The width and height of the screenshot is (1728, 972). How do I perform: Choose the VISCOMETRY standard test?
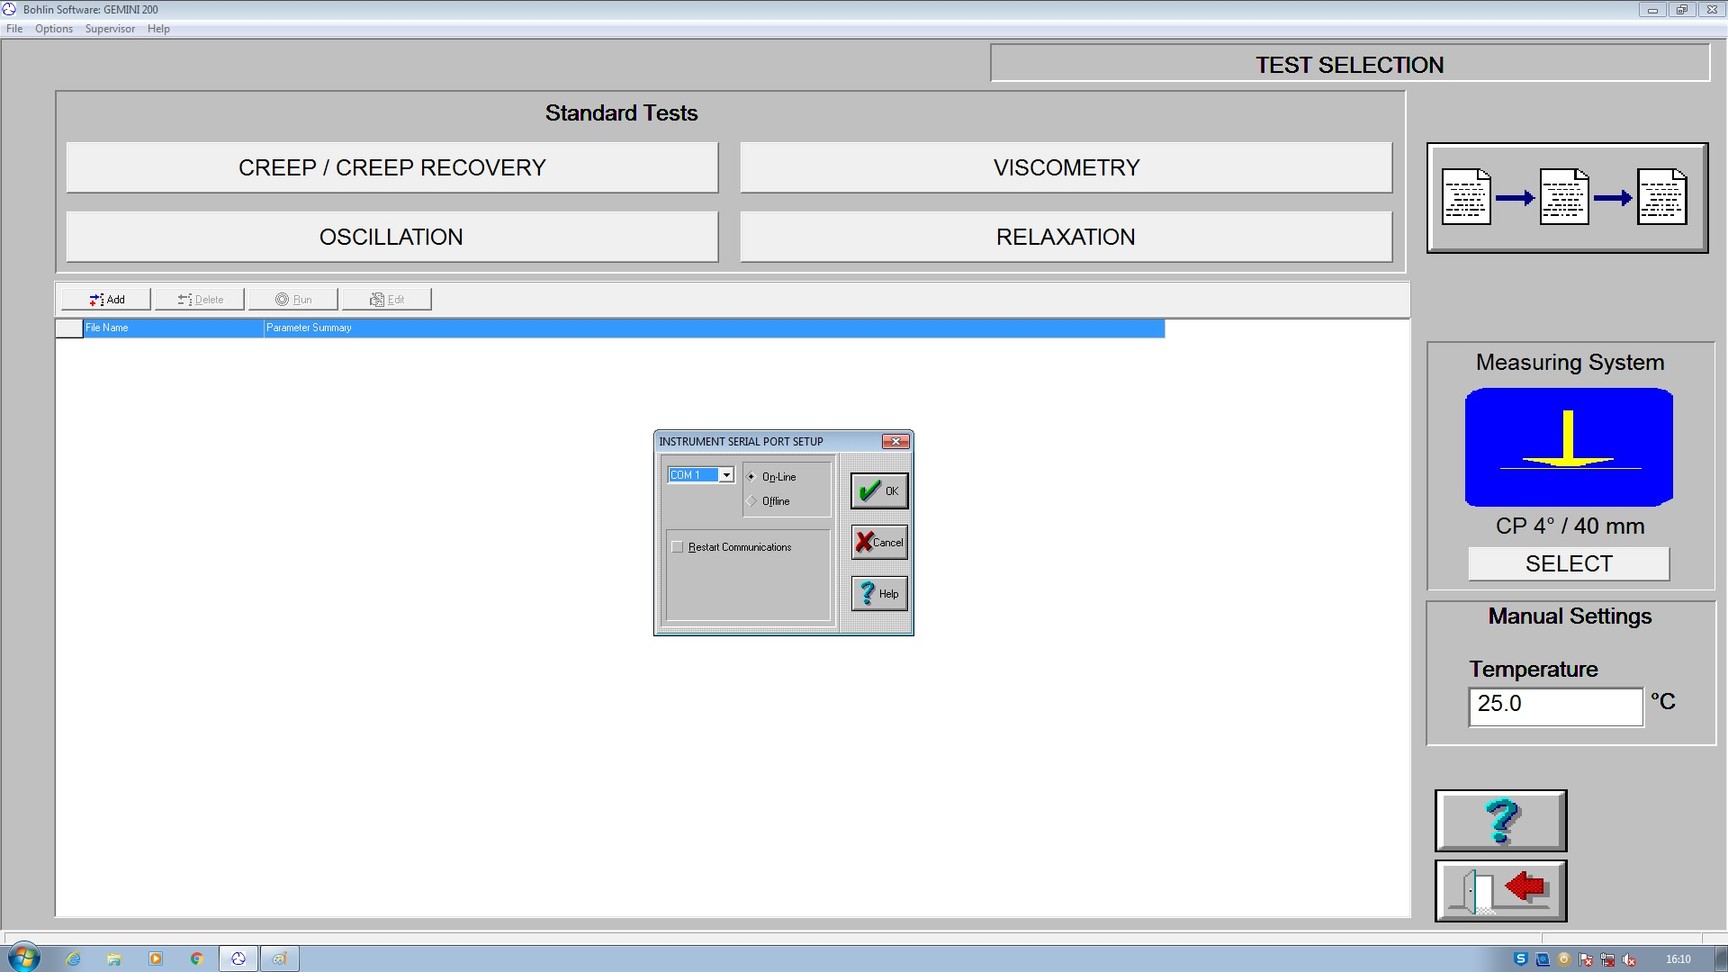click(1065, 167)
